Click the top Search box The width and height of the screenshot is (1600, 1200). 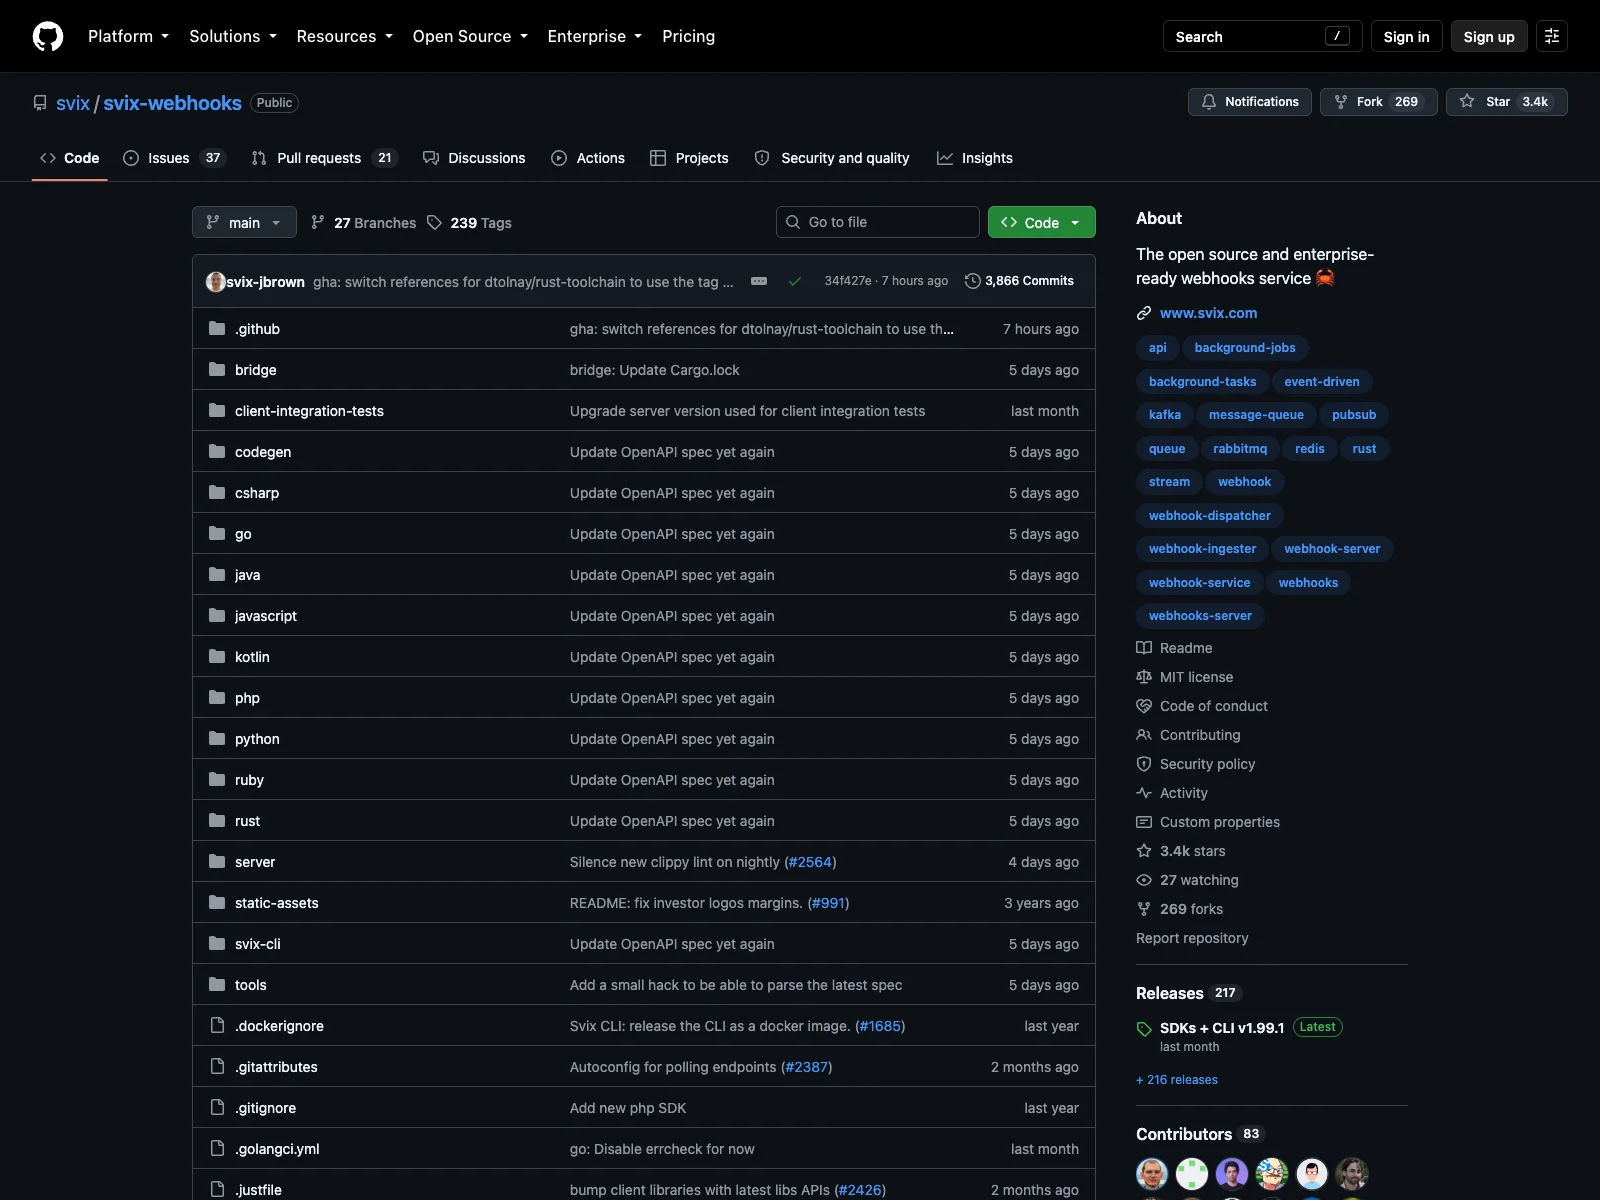pyautogui.click(x=1263, y=36)
